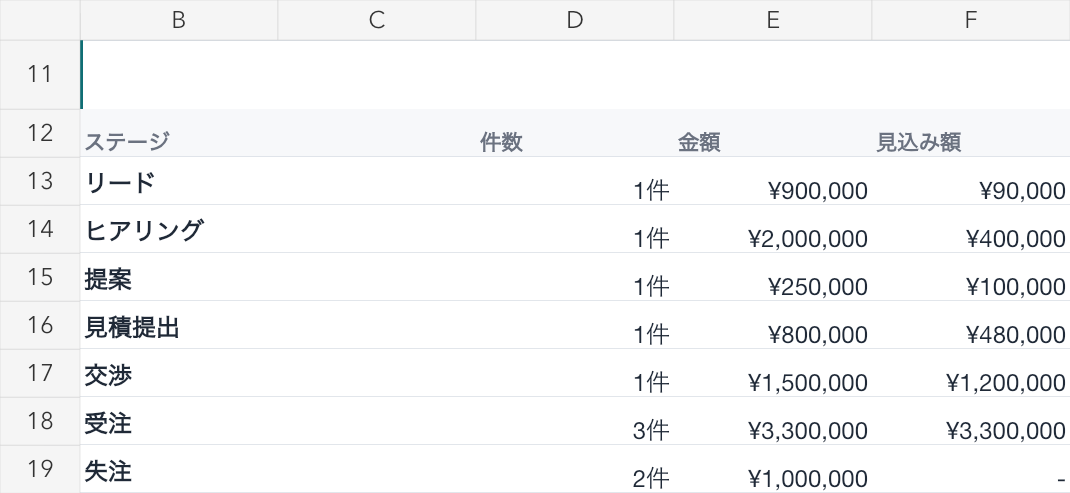This screenshot has height=493, width=1070.
Task: Click the ¥900,000 amount cell
Action: tap(772, 181)
